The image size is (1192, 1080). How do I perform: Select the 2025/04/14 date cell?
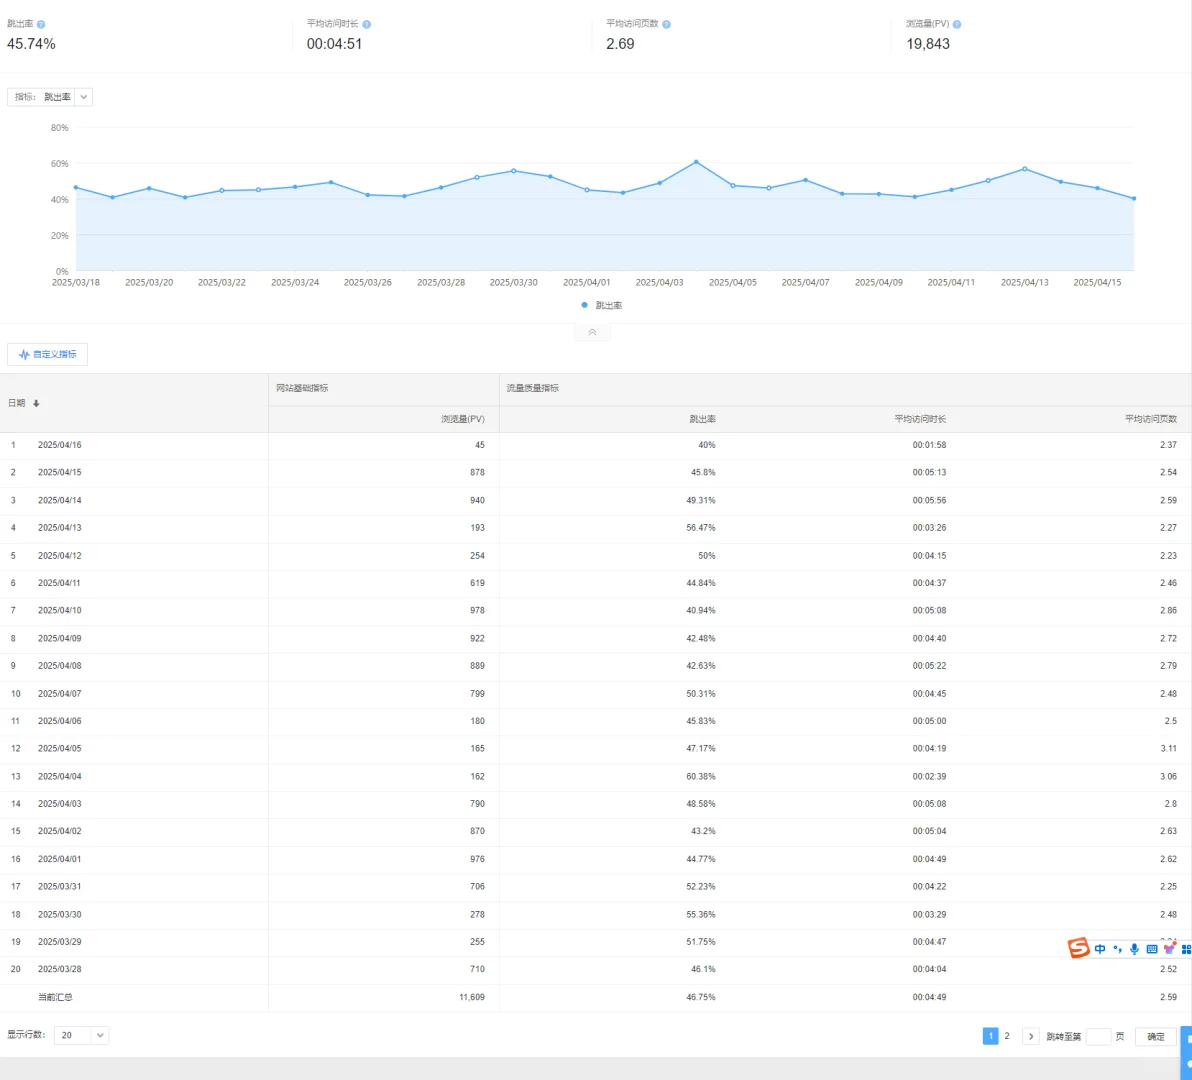(x=59, y=500)
